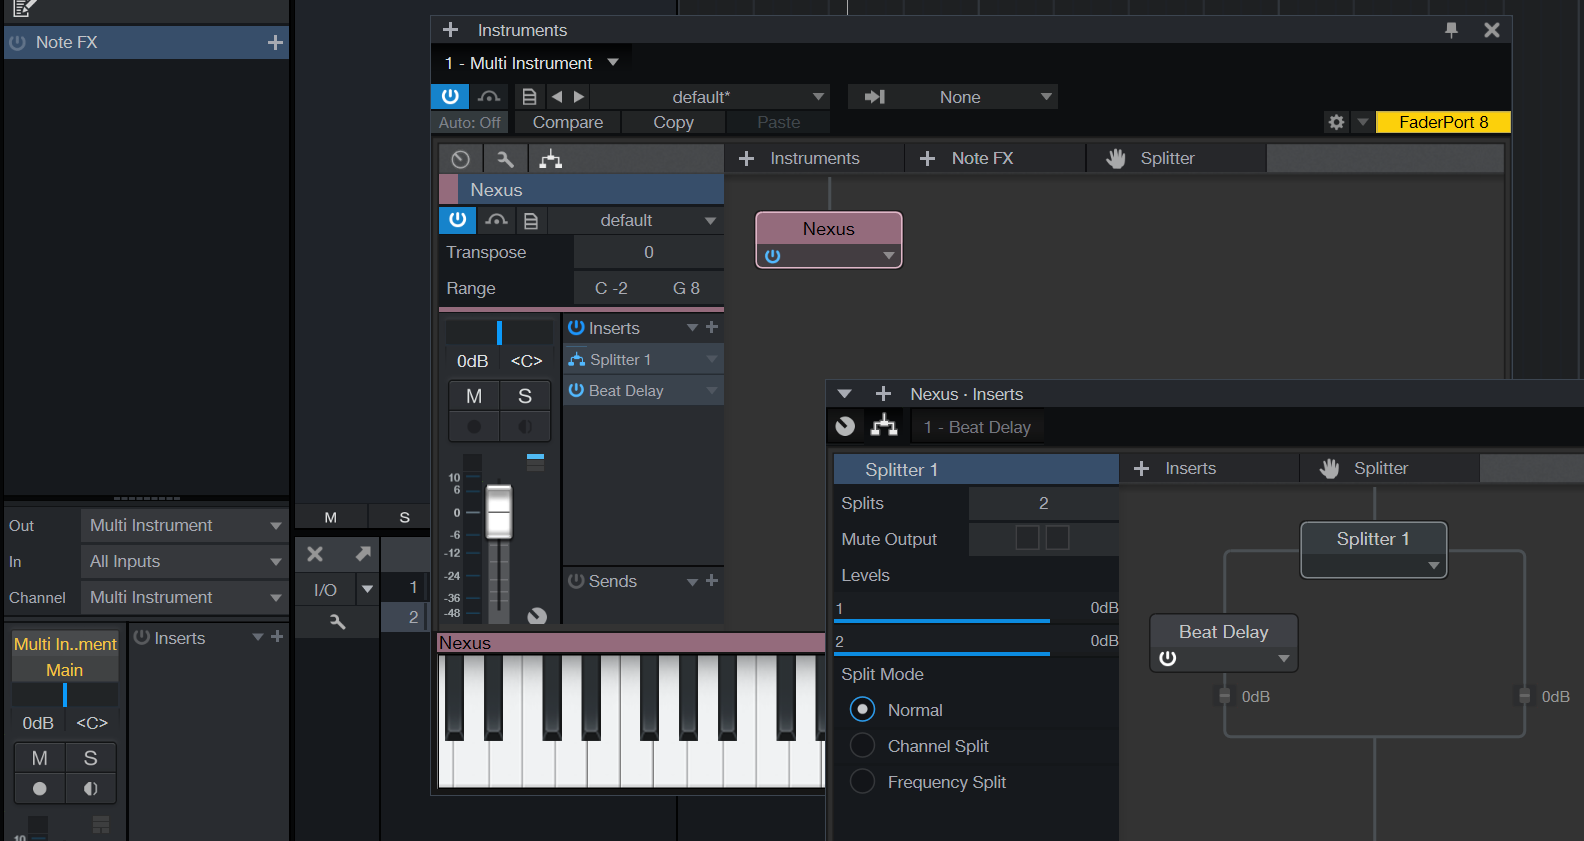
Task: Open the macro controls dial tab
Action: (460, 159)
